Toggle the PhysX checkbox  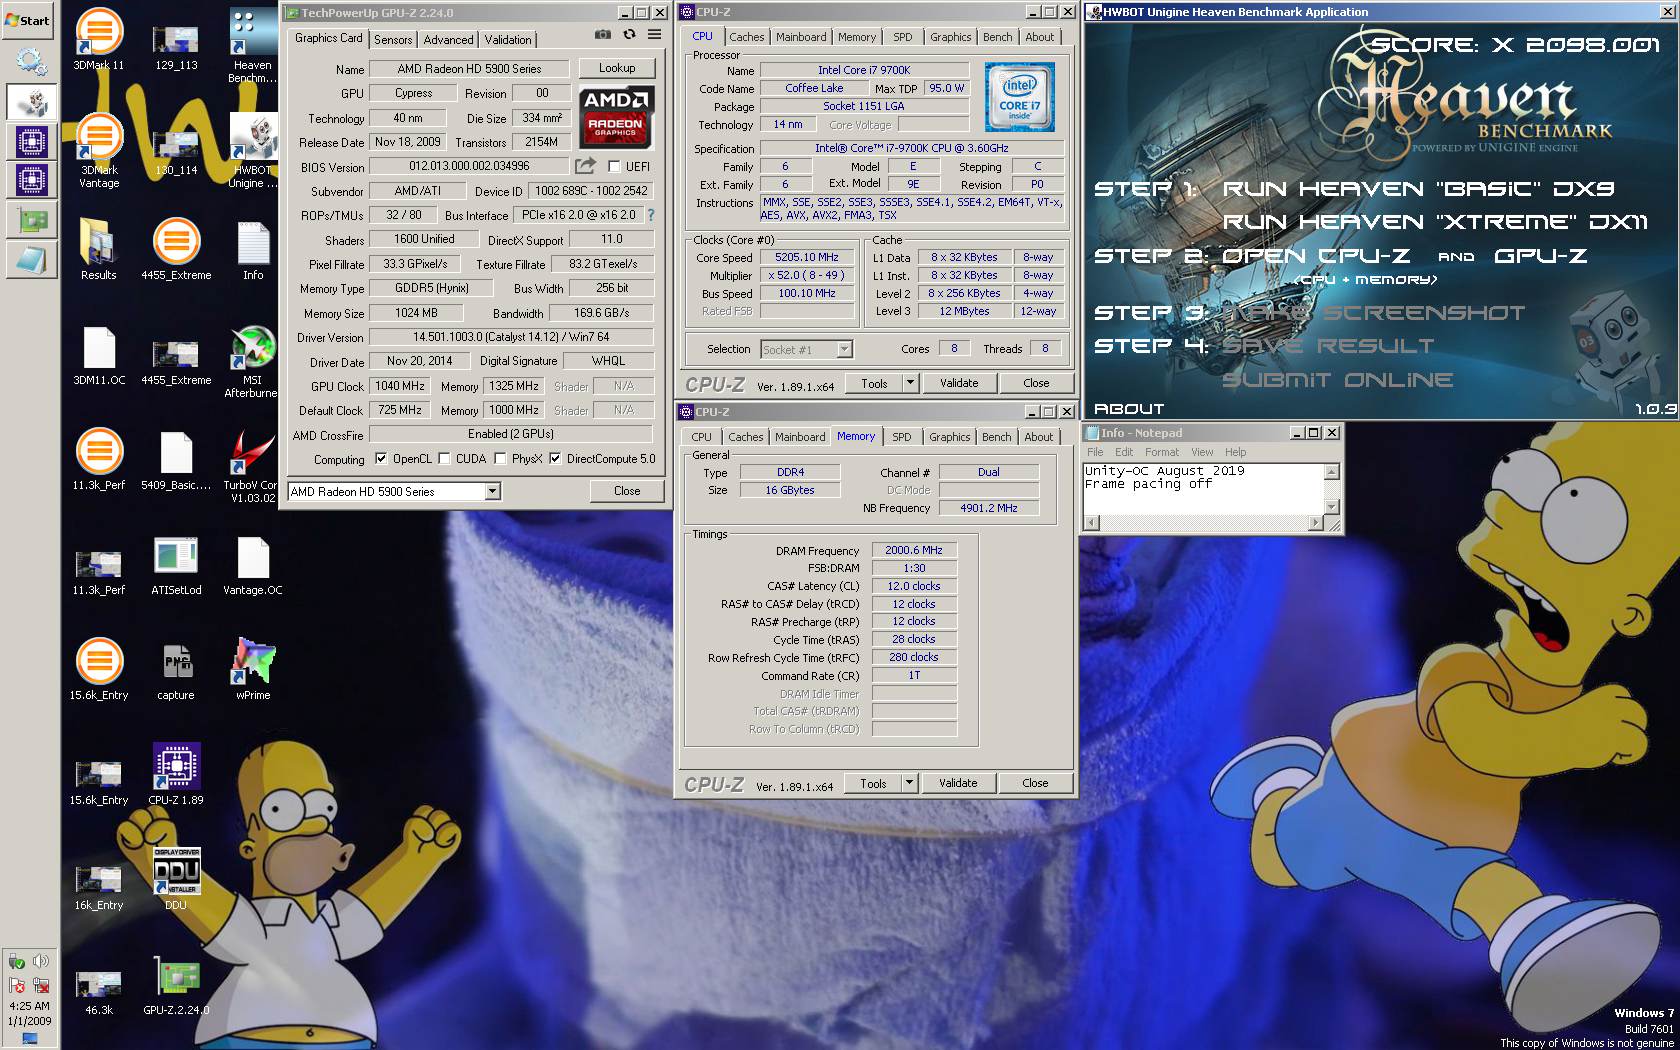point(499,459)
